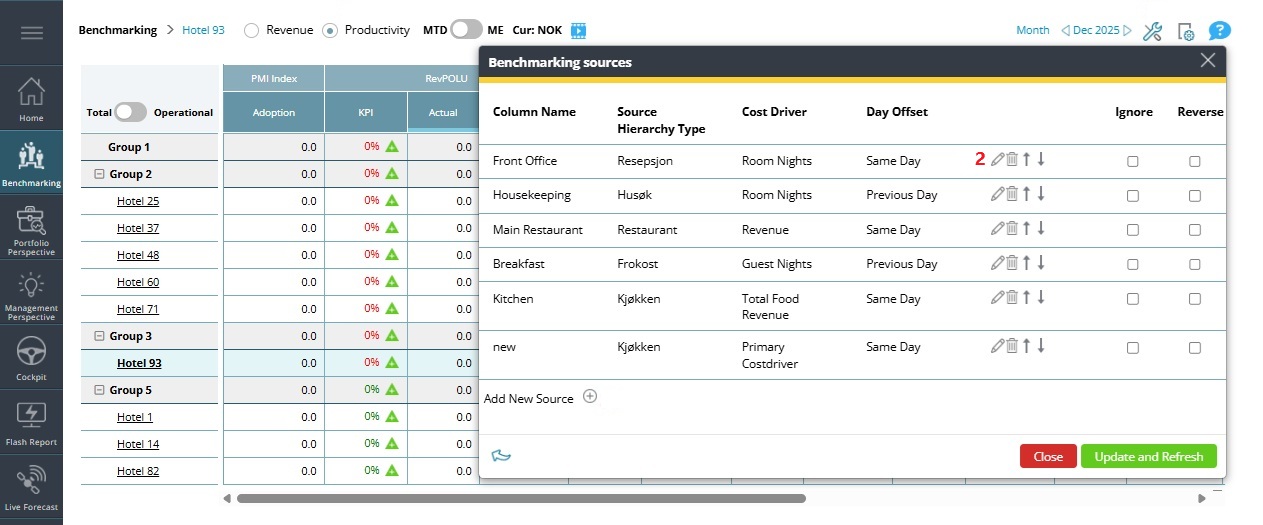The height and width of the screenshot is (525, 1263).
Task: Open the blue help question mark icon
Action: [x=1219, y=31]
